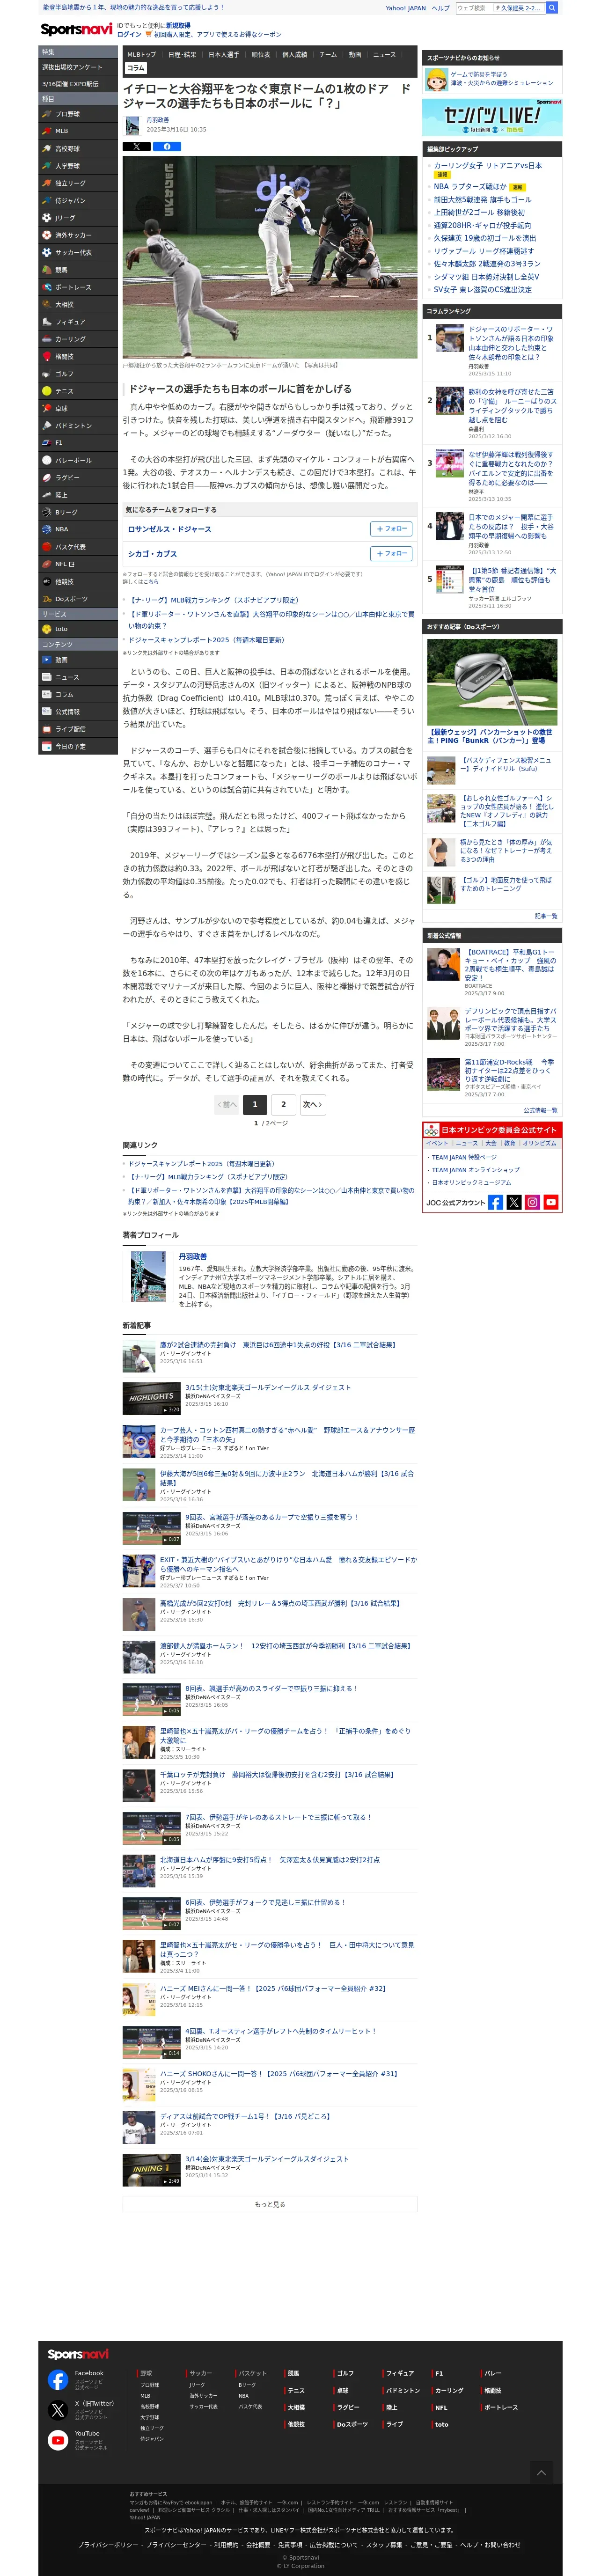Open author 丹羽政善 profile link

point(193,1256)
